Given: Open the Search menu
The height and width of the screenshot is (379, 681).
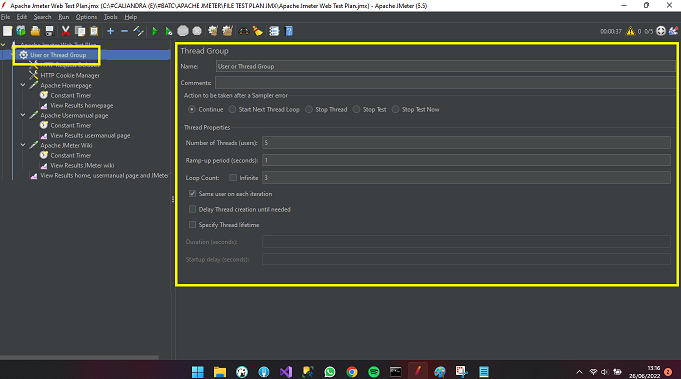Looking at the screenshot, I should pos(42,17).
